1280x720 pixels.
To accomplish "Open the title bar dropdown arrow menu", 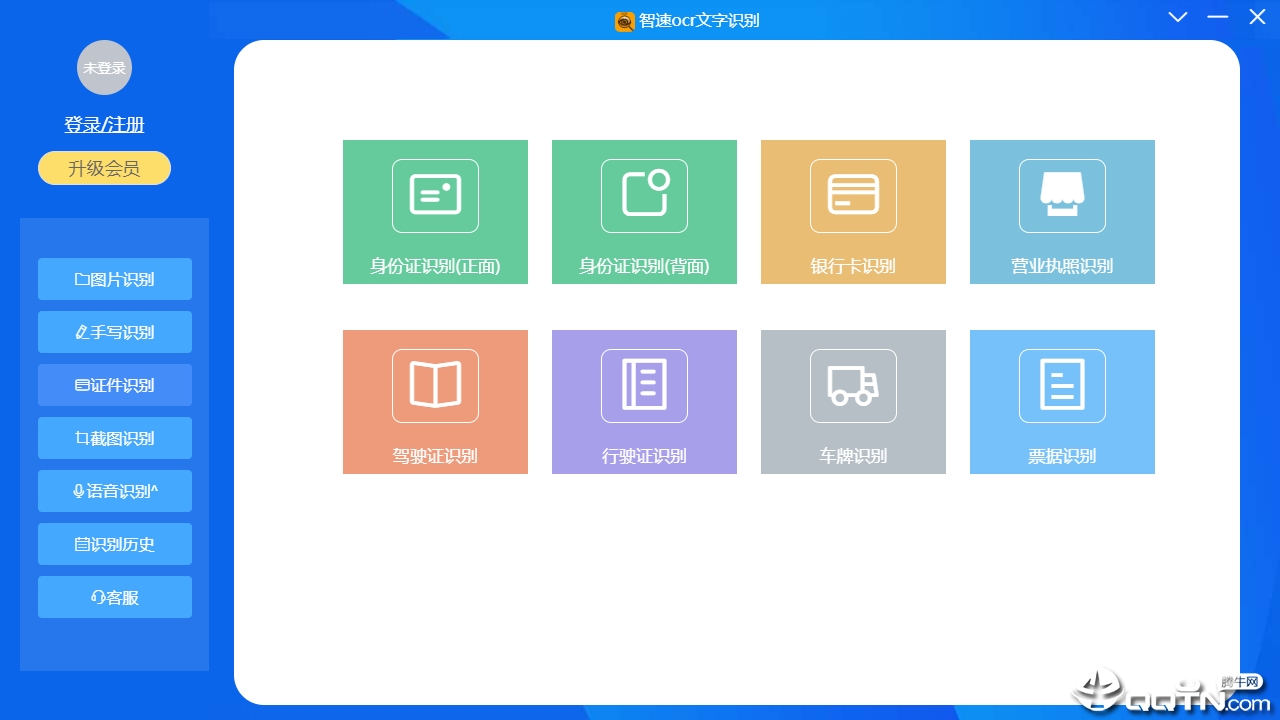I will click(x=1178, y=17).
